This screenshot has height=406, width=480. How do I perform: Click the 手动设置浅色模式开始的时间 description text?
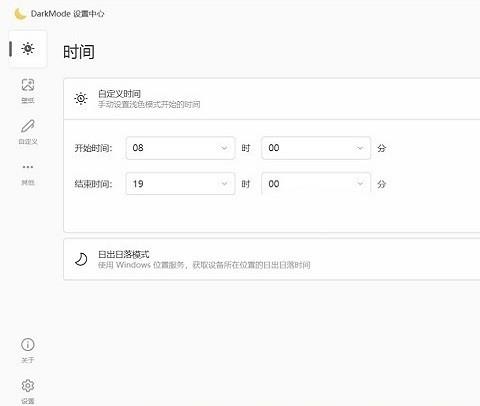(149, 104)
